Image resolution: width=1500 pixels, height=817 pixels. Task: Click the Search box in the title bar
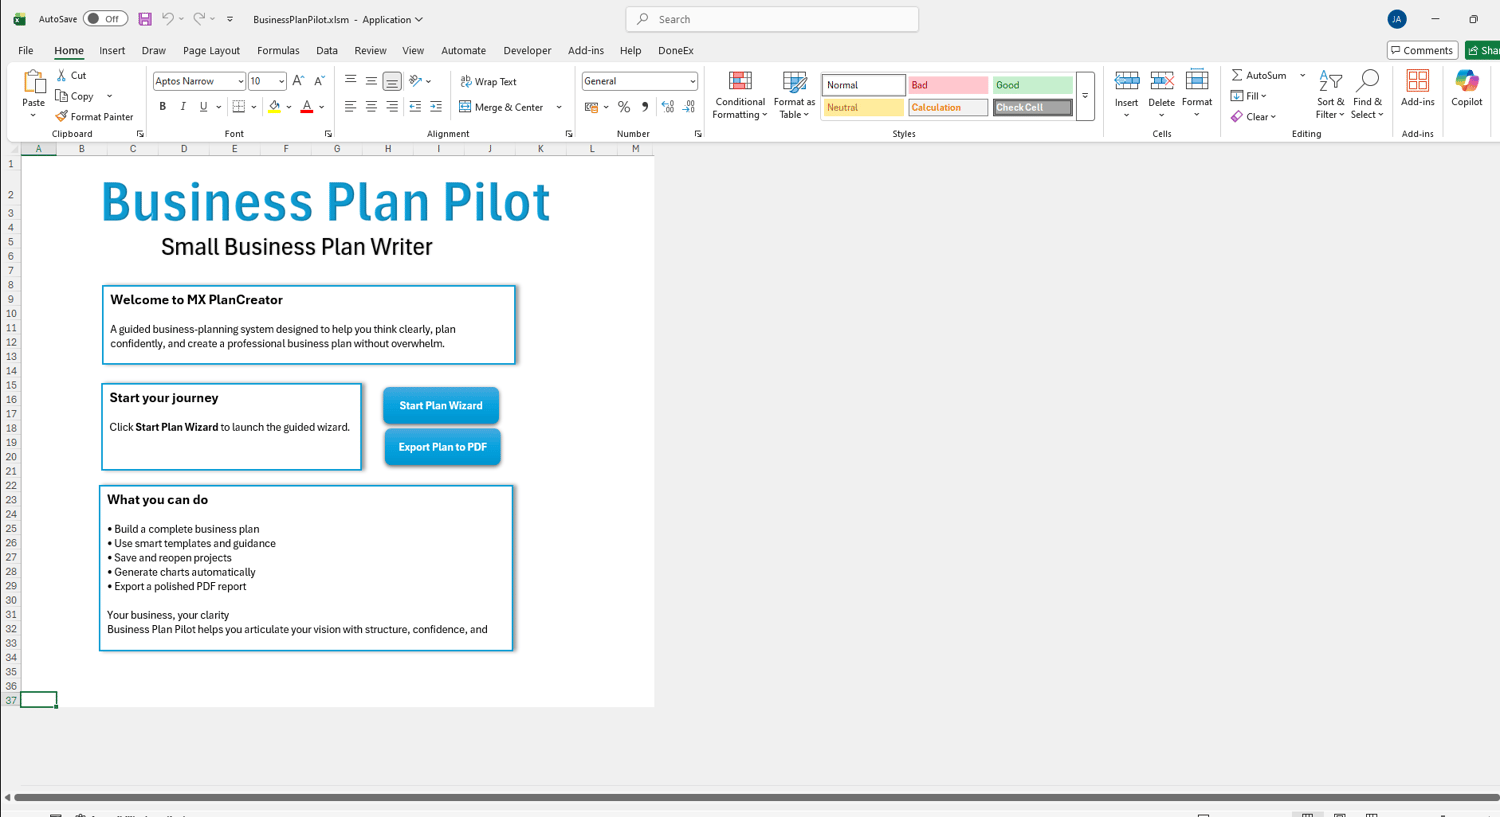pos(772,19)
